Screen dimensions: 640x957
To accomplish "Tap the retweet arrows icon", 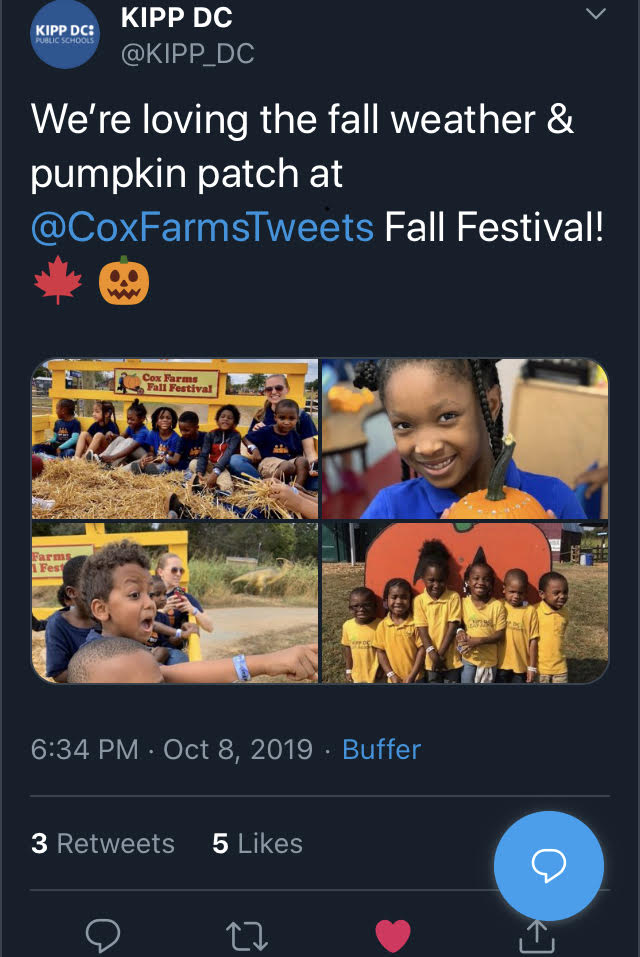I will [247, 936].
